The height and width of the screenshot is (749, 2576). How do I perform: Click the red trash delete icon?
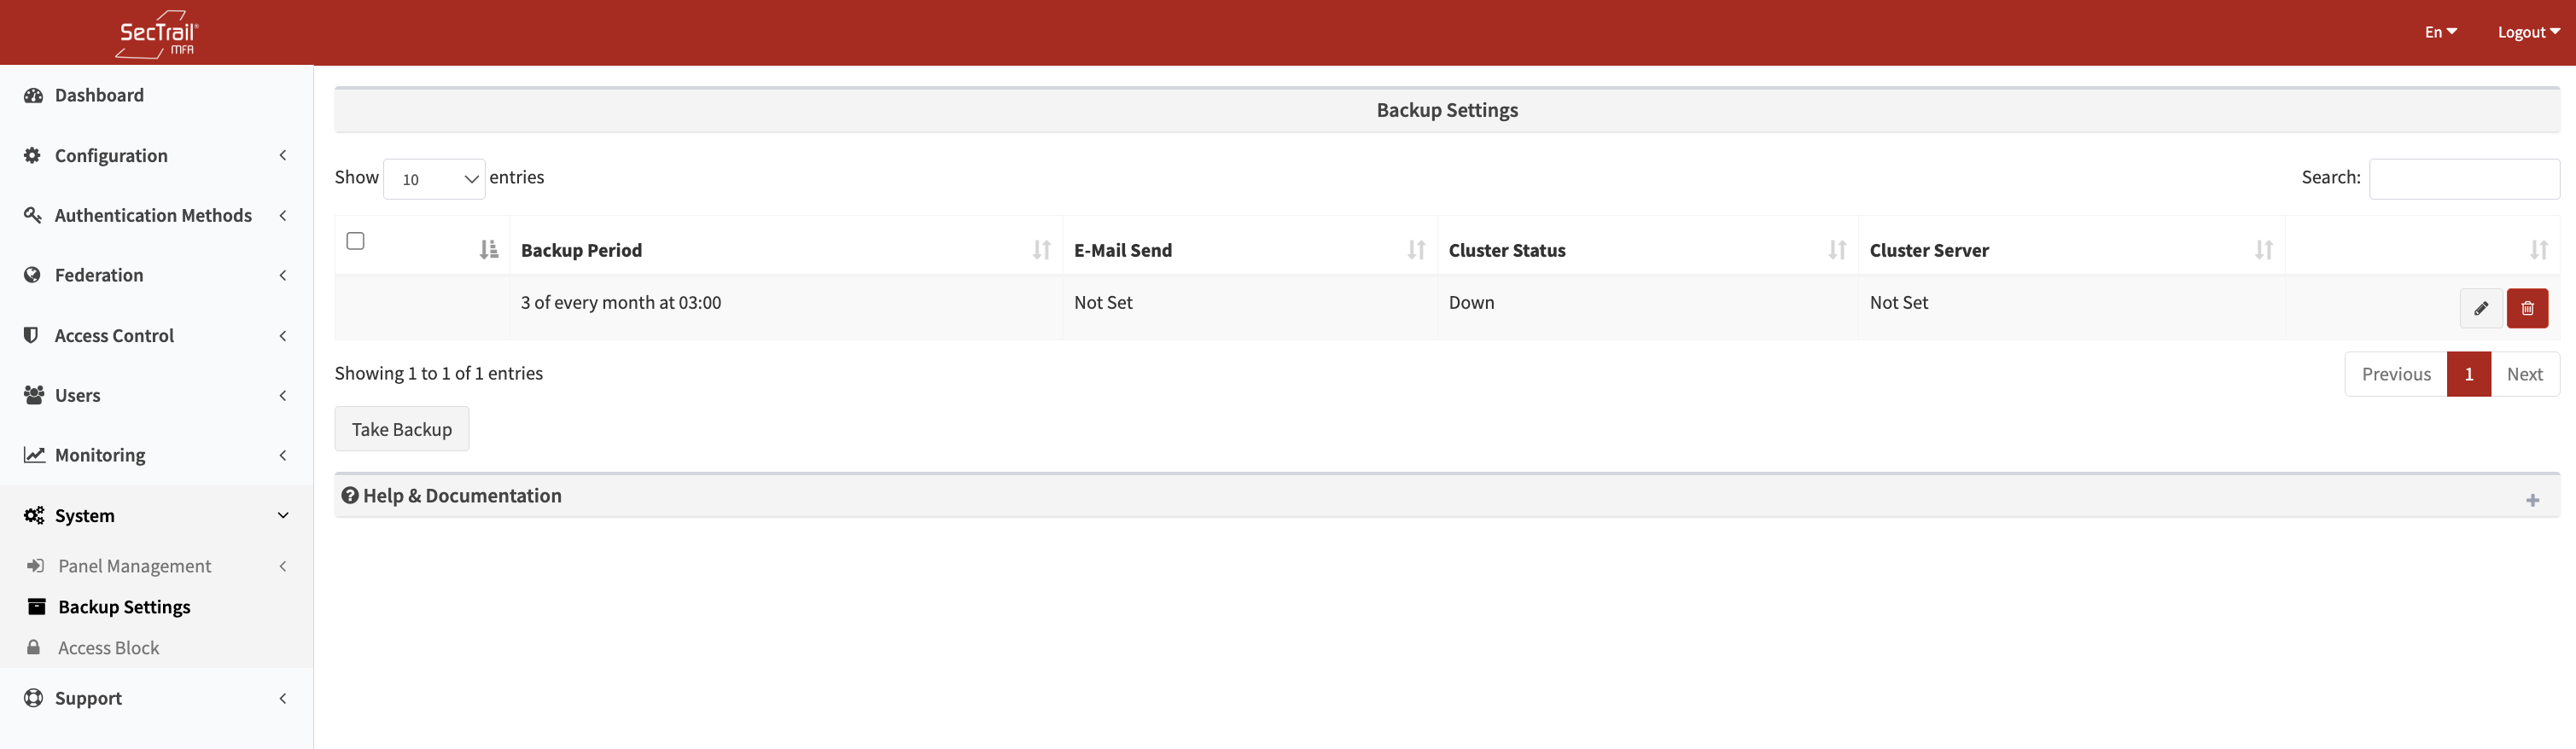(x=2526, y=308)
